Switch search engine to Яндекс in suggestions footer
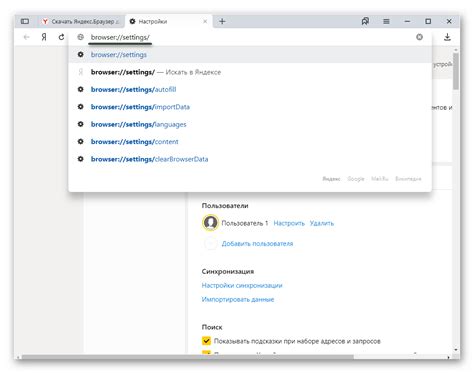This screenshot has width=474, height=373. click(331, 179)
